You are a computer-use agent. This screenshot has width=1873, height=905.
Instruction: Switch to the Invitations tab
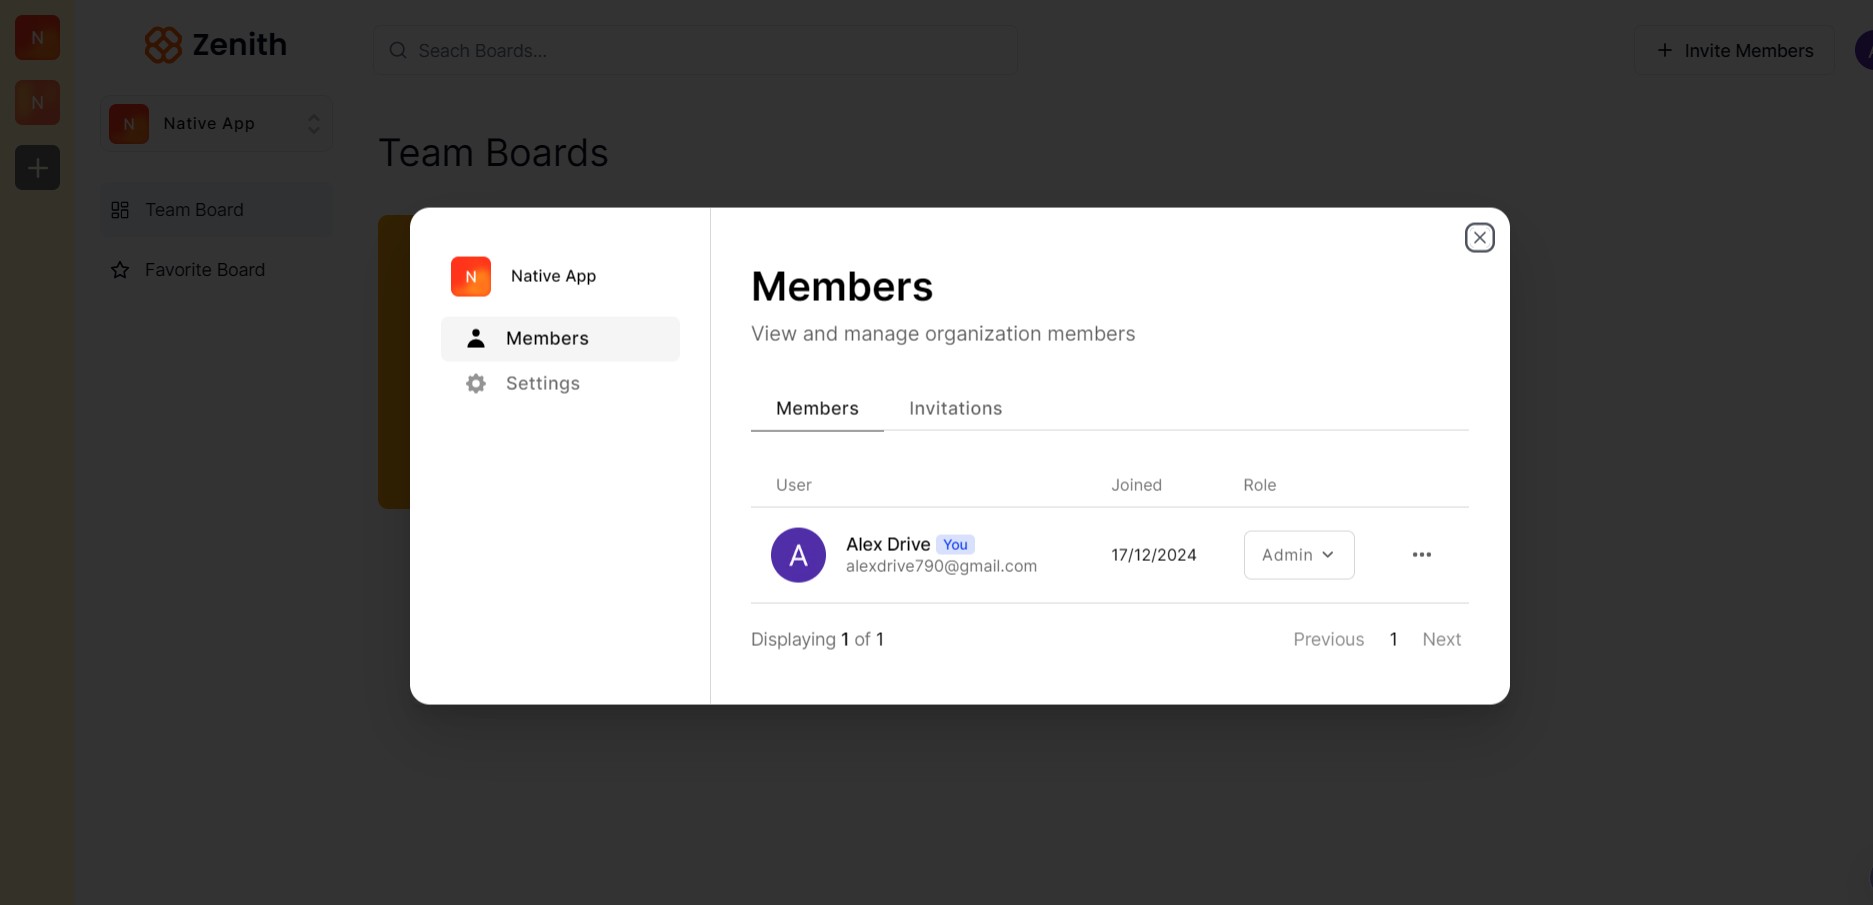click(955, 409)
